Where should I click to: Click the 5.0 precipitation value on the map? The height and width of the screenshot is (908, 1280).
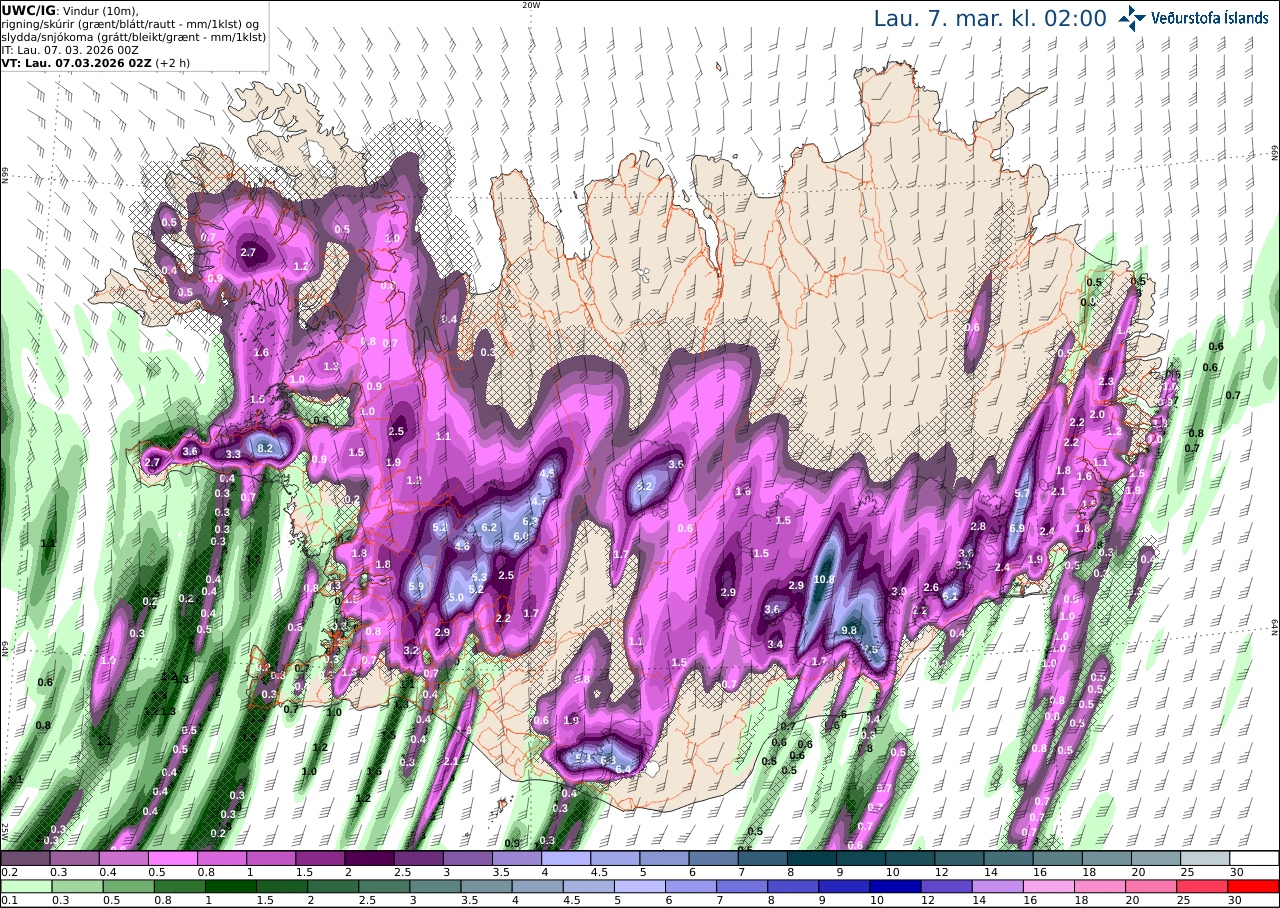[x=456, y=598]
